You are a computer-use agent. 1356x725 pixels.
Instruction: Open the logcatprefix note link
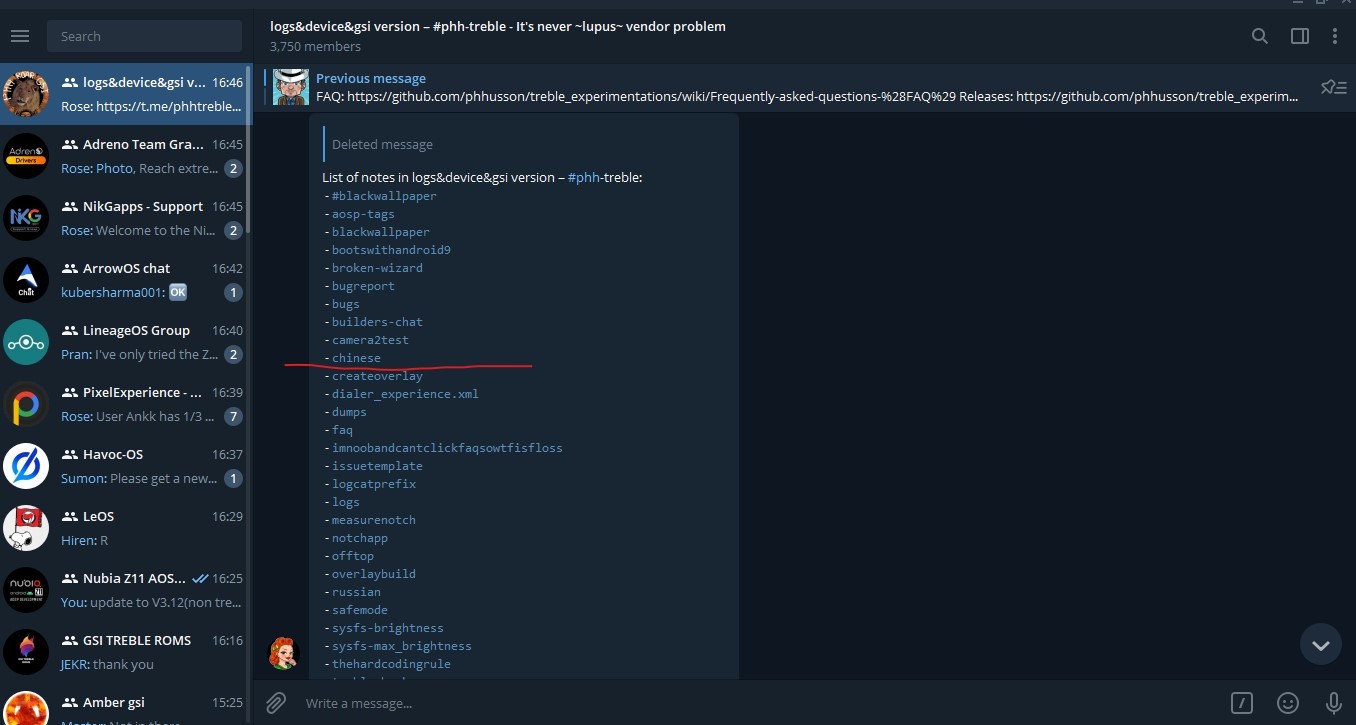374,484
